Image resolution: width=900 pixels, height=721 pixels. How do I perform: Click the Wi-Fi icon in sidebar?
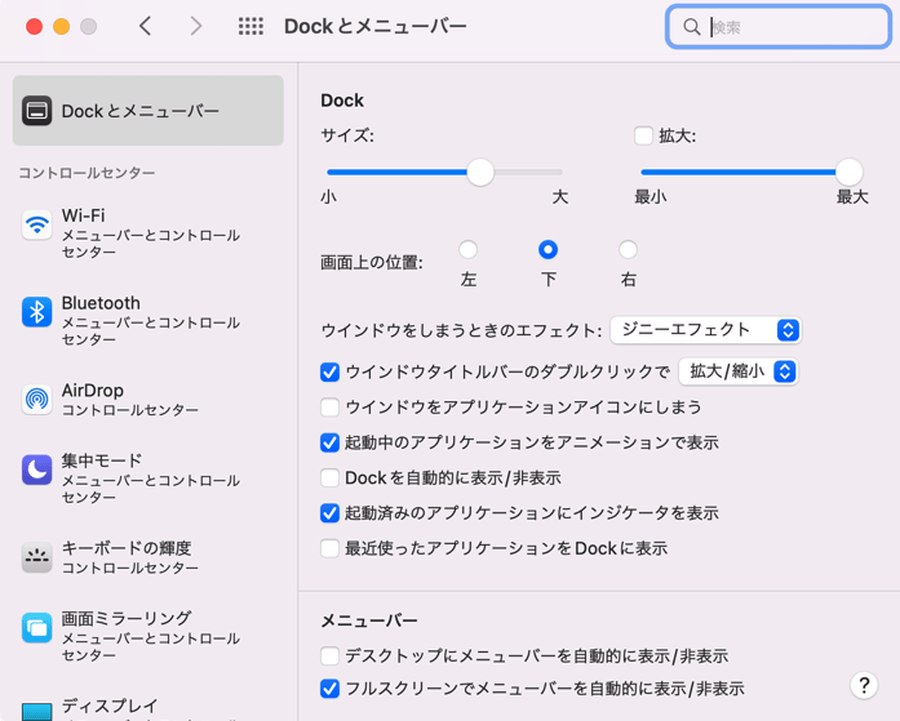pos(37,224)
